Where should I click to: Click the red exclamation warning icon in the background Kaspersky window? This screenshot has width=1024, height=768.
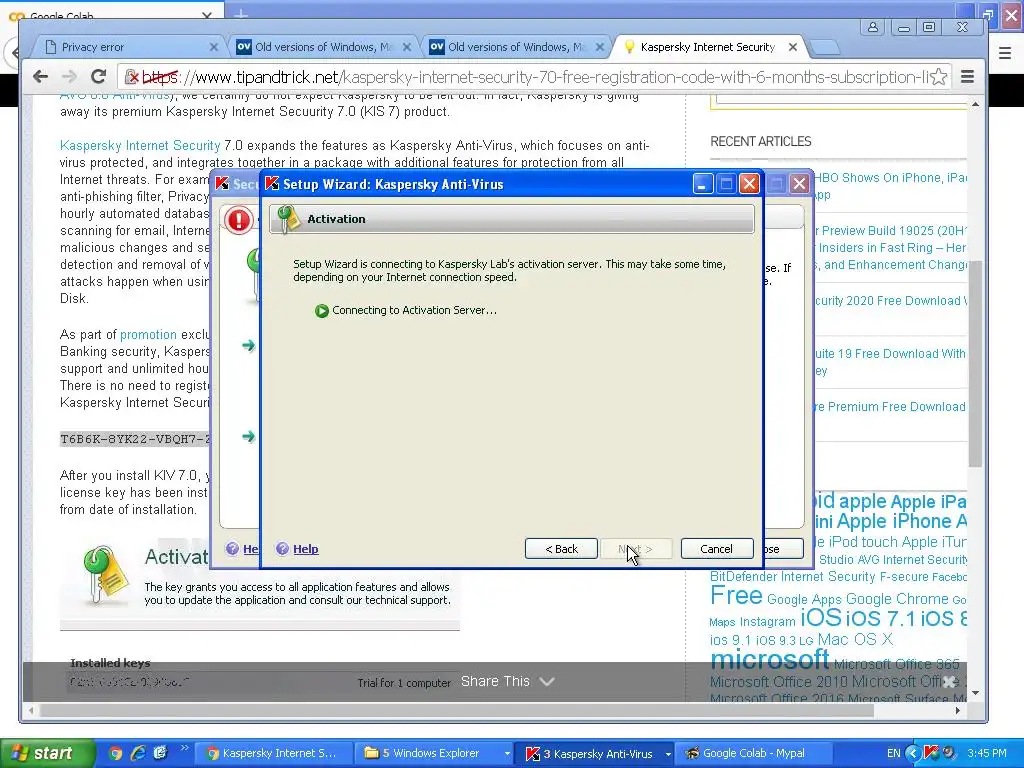point(239,219)
